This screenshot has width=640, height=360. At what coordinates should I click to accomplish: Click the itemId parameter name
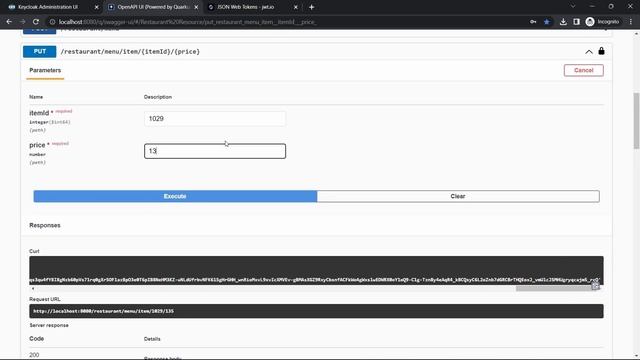(x=39, y=113)
